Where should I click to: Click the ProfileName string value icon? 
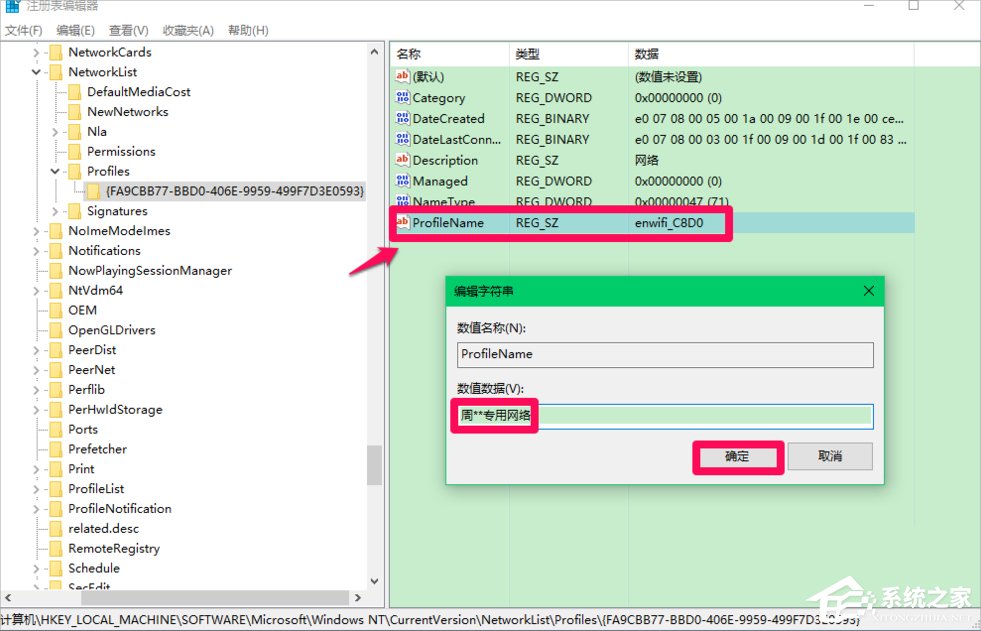[x=404, y=222]
